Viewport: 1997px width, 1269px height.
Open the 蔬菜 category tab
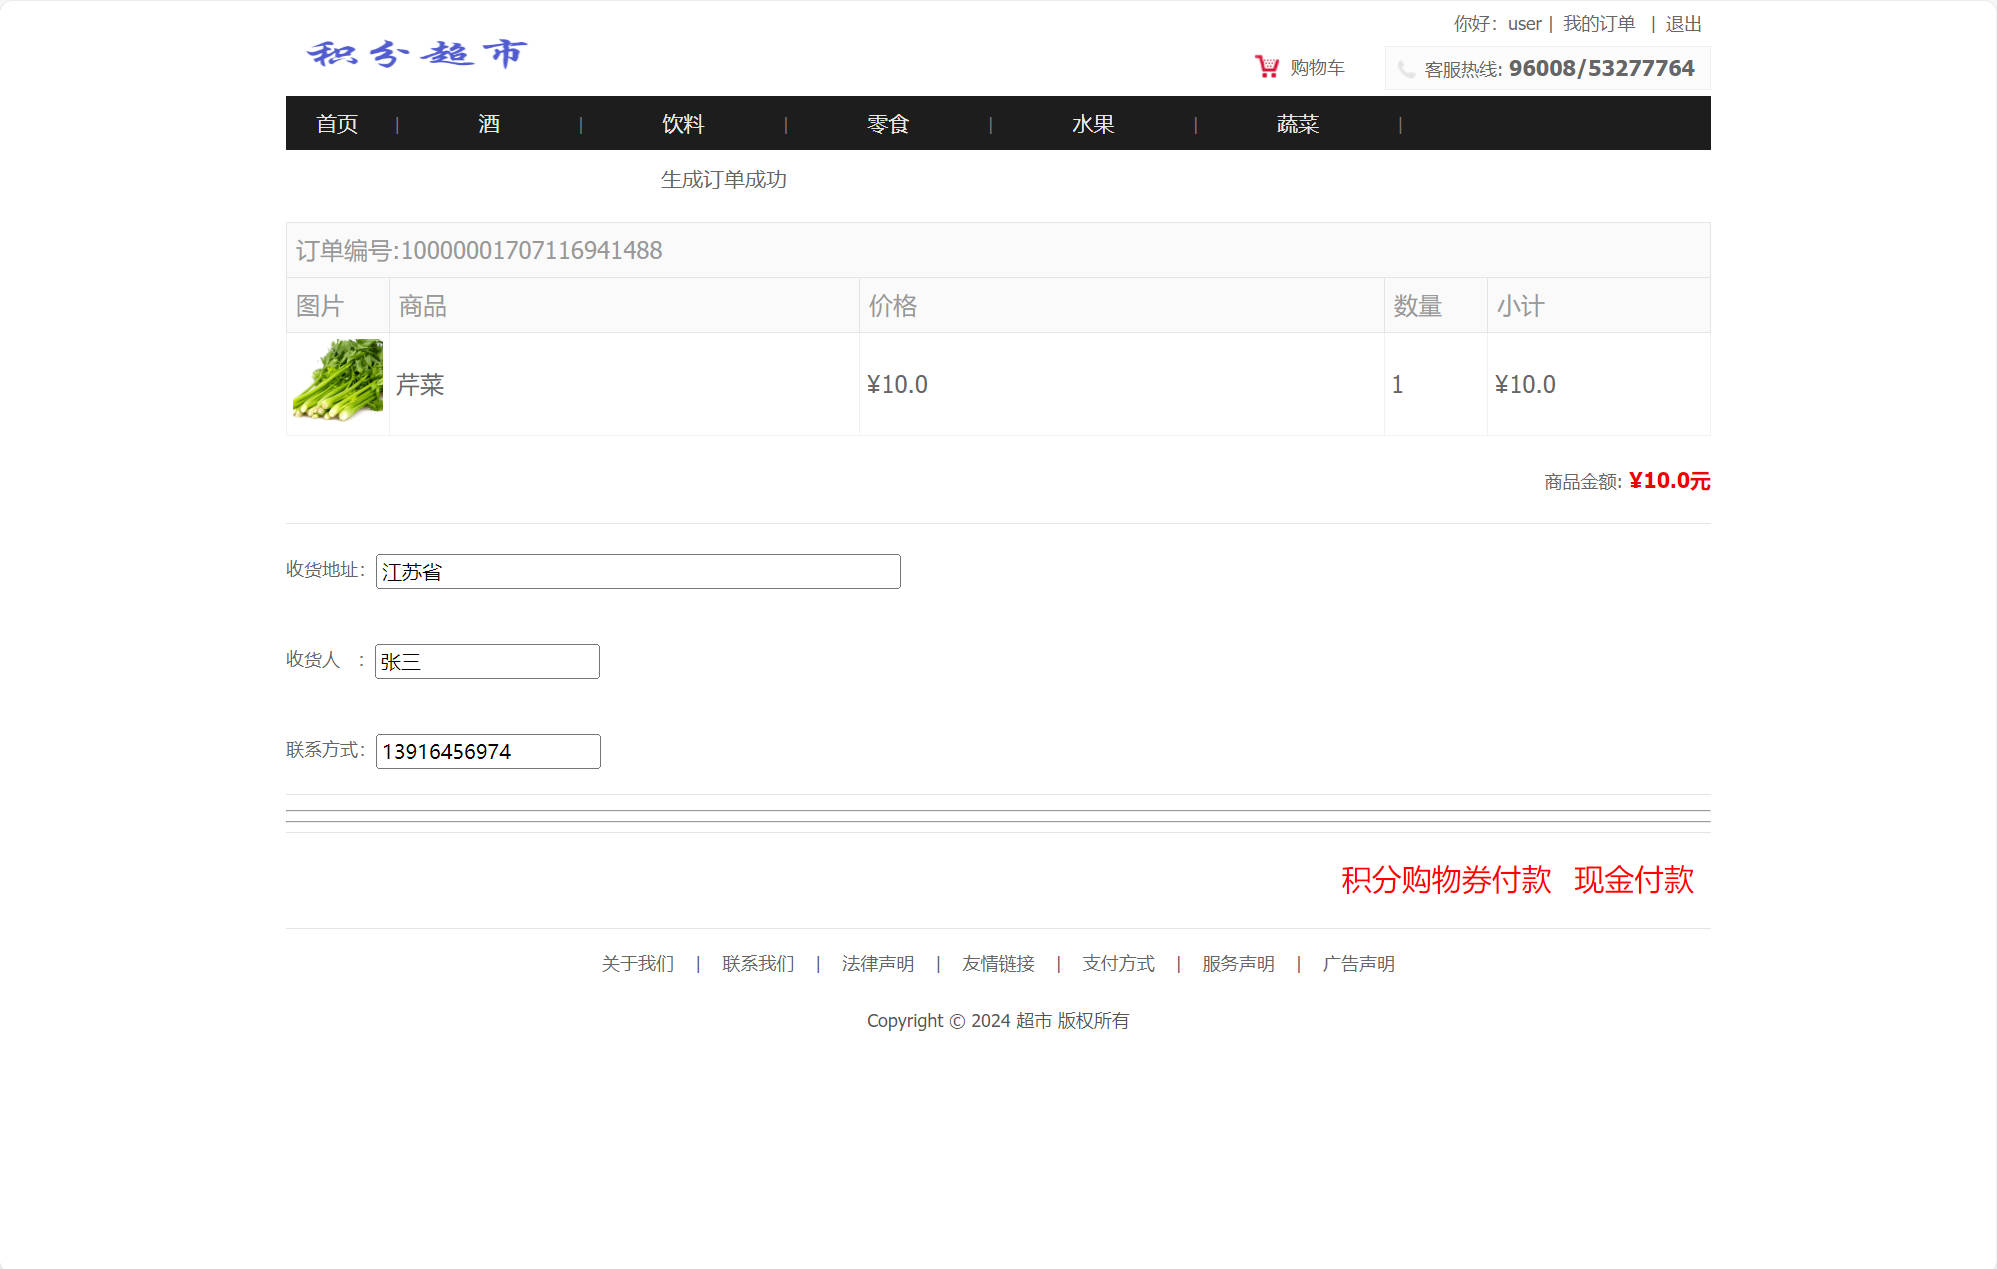1298,124
